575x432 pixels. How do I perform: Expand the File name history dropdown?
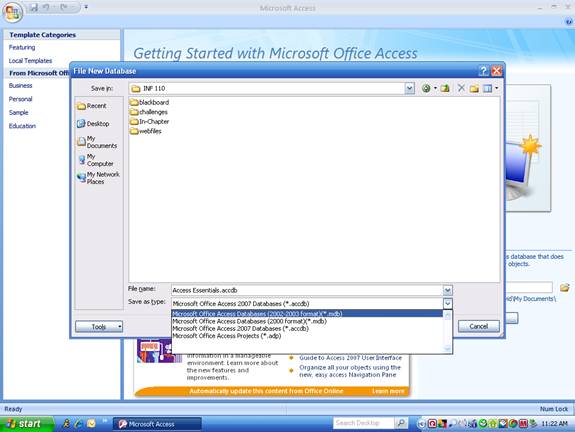(x=447, y=290)
